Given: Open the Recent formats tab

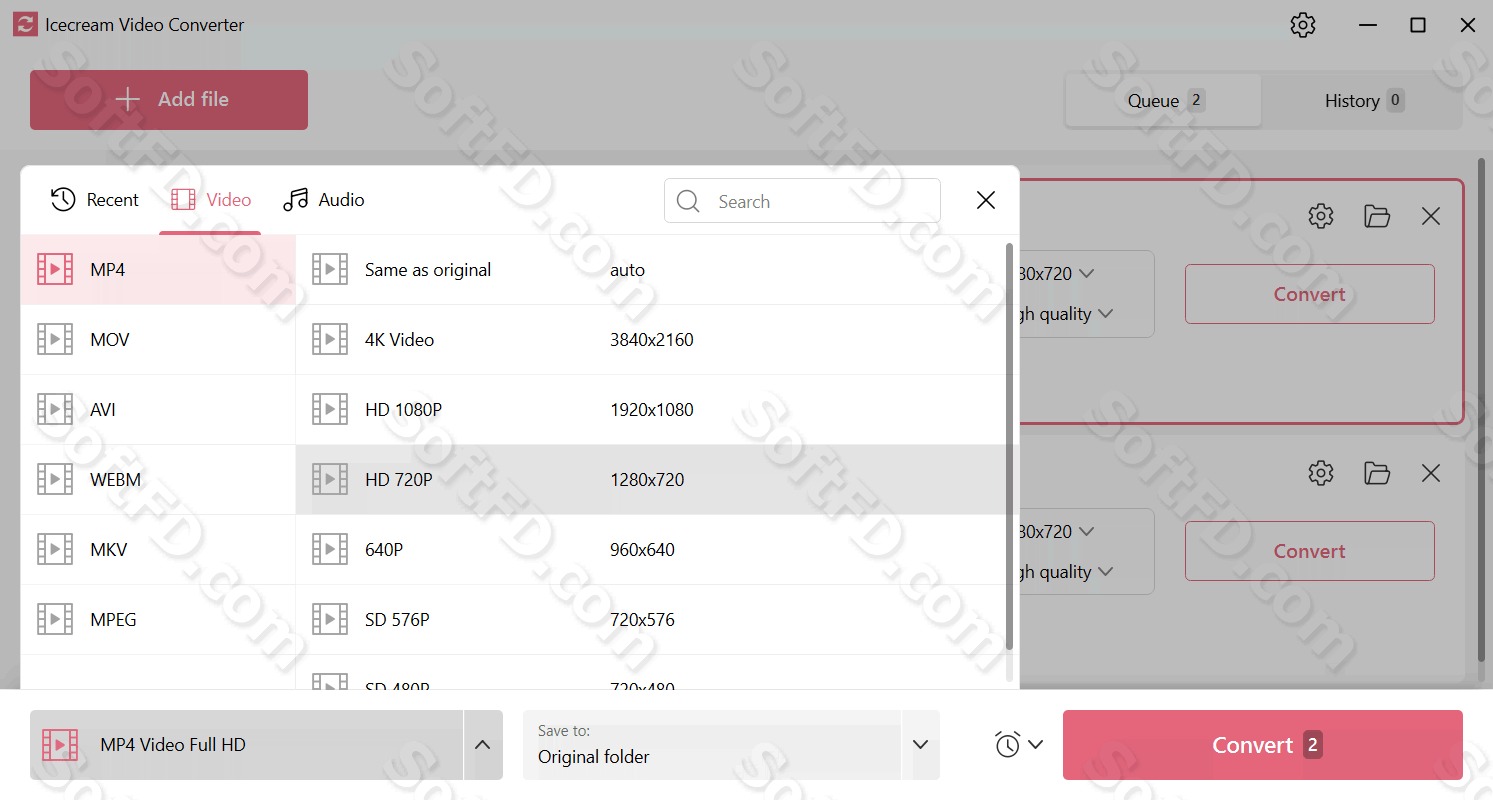Looking at the screenshot, I should [95, 200].
